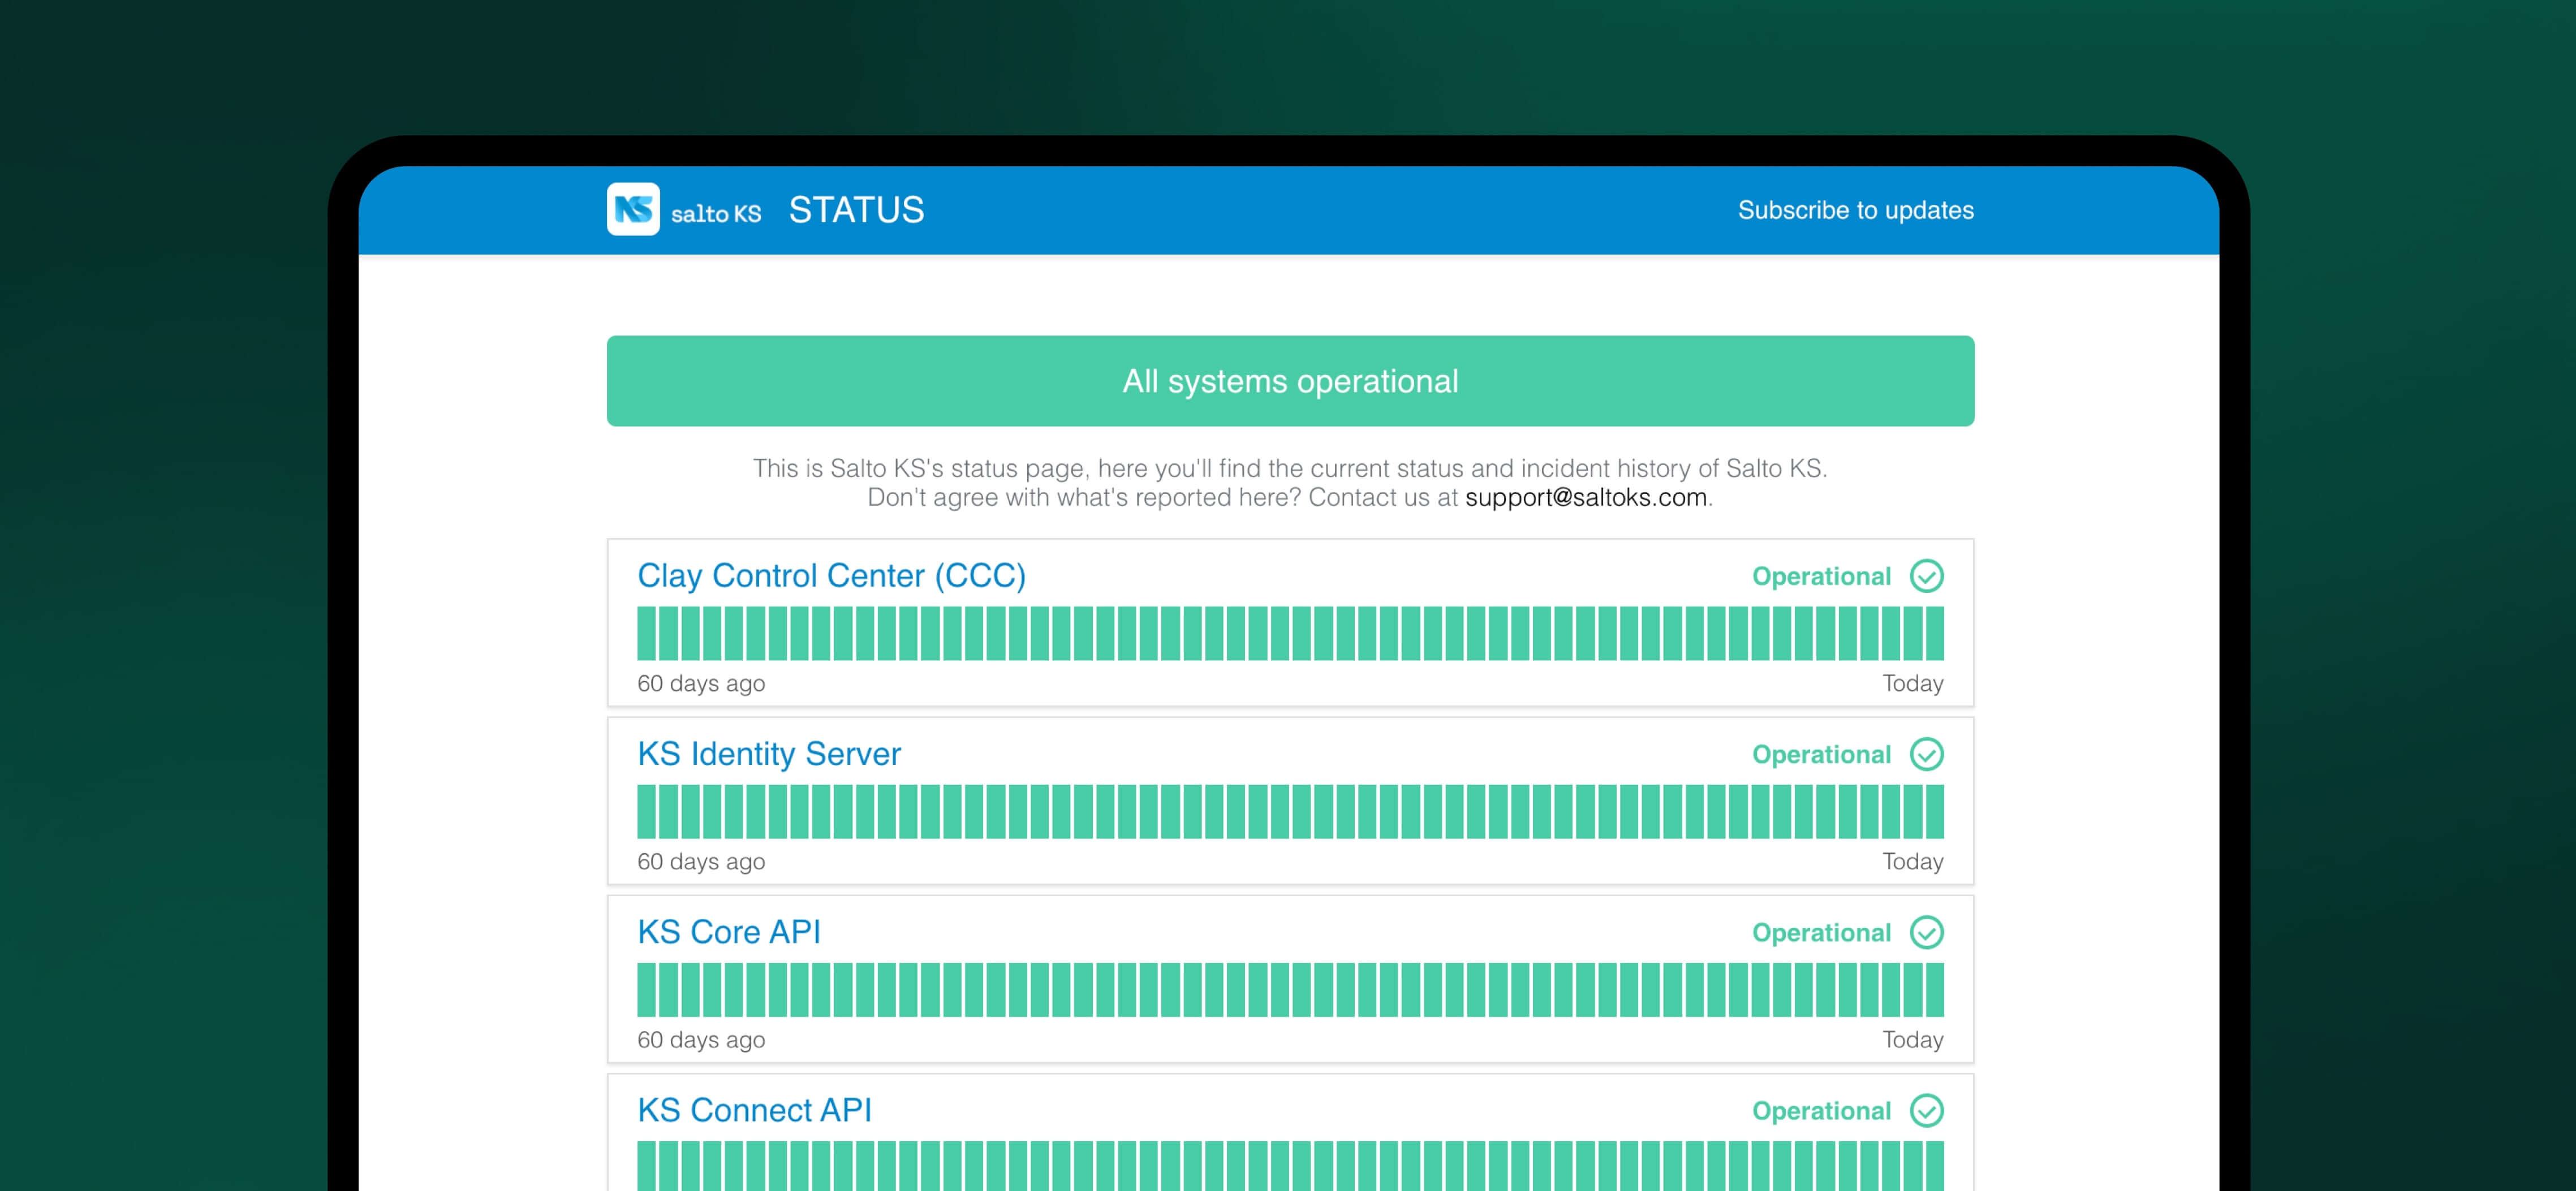Click the Today uptime bar for KS Identity Server

pos(1935,811)
